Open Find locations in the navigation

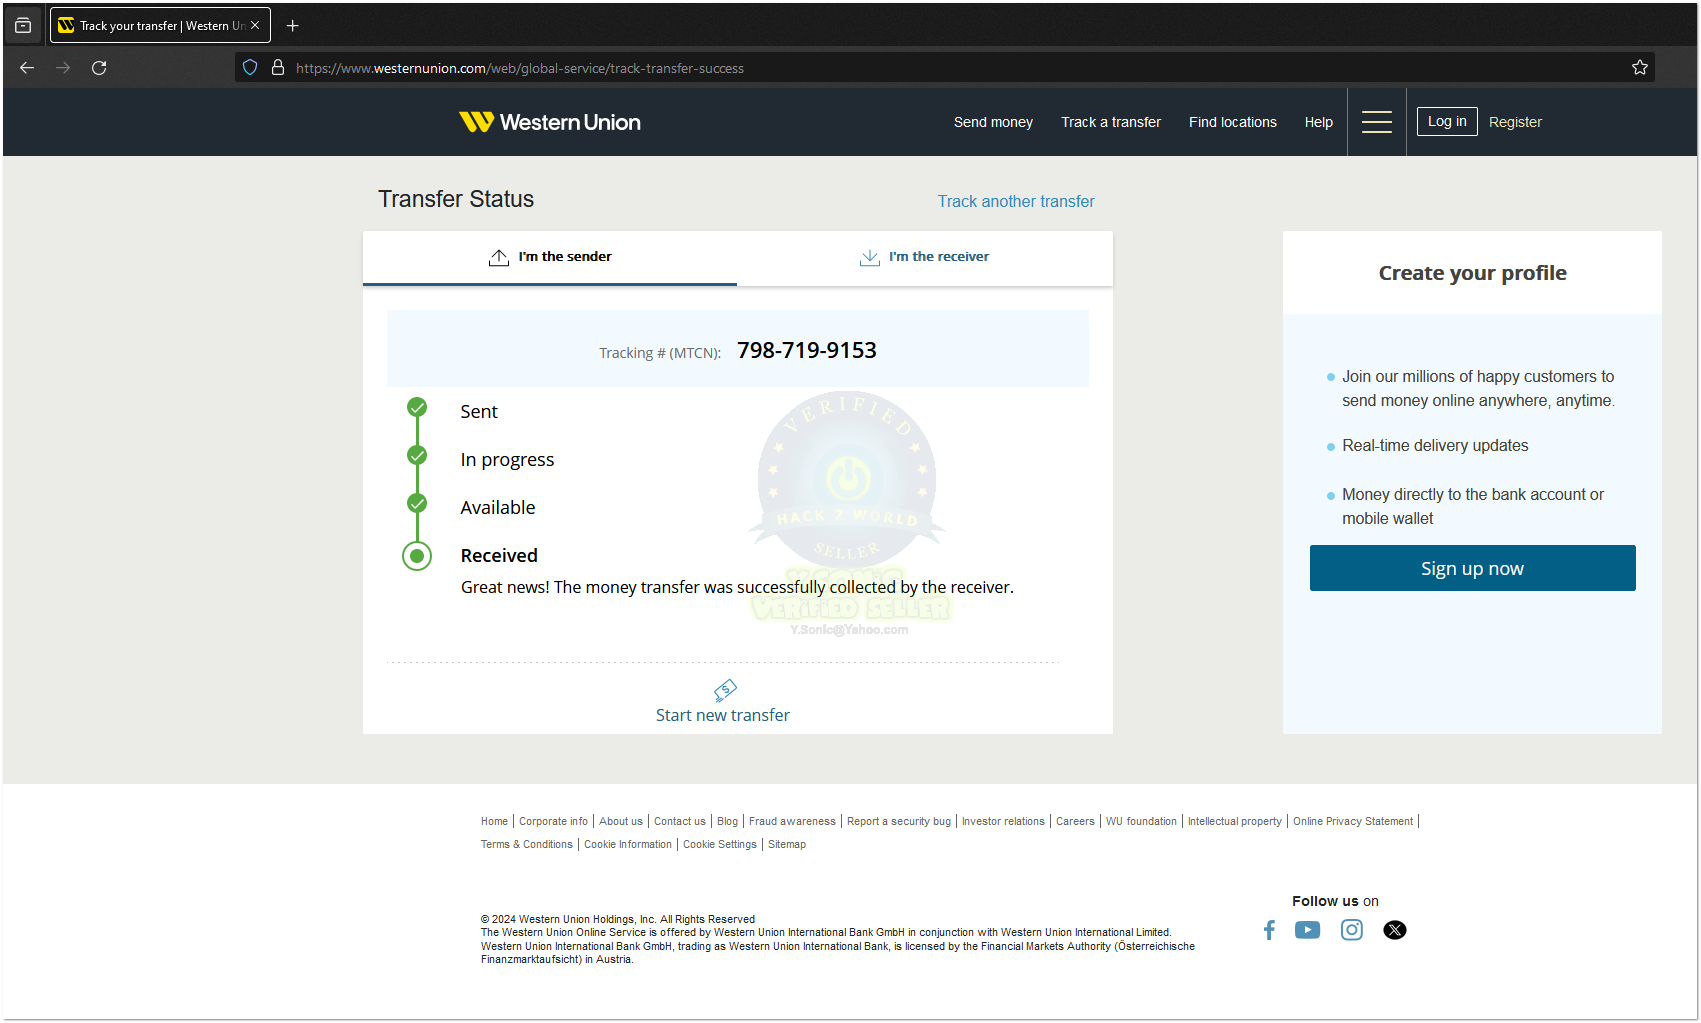1233,122
